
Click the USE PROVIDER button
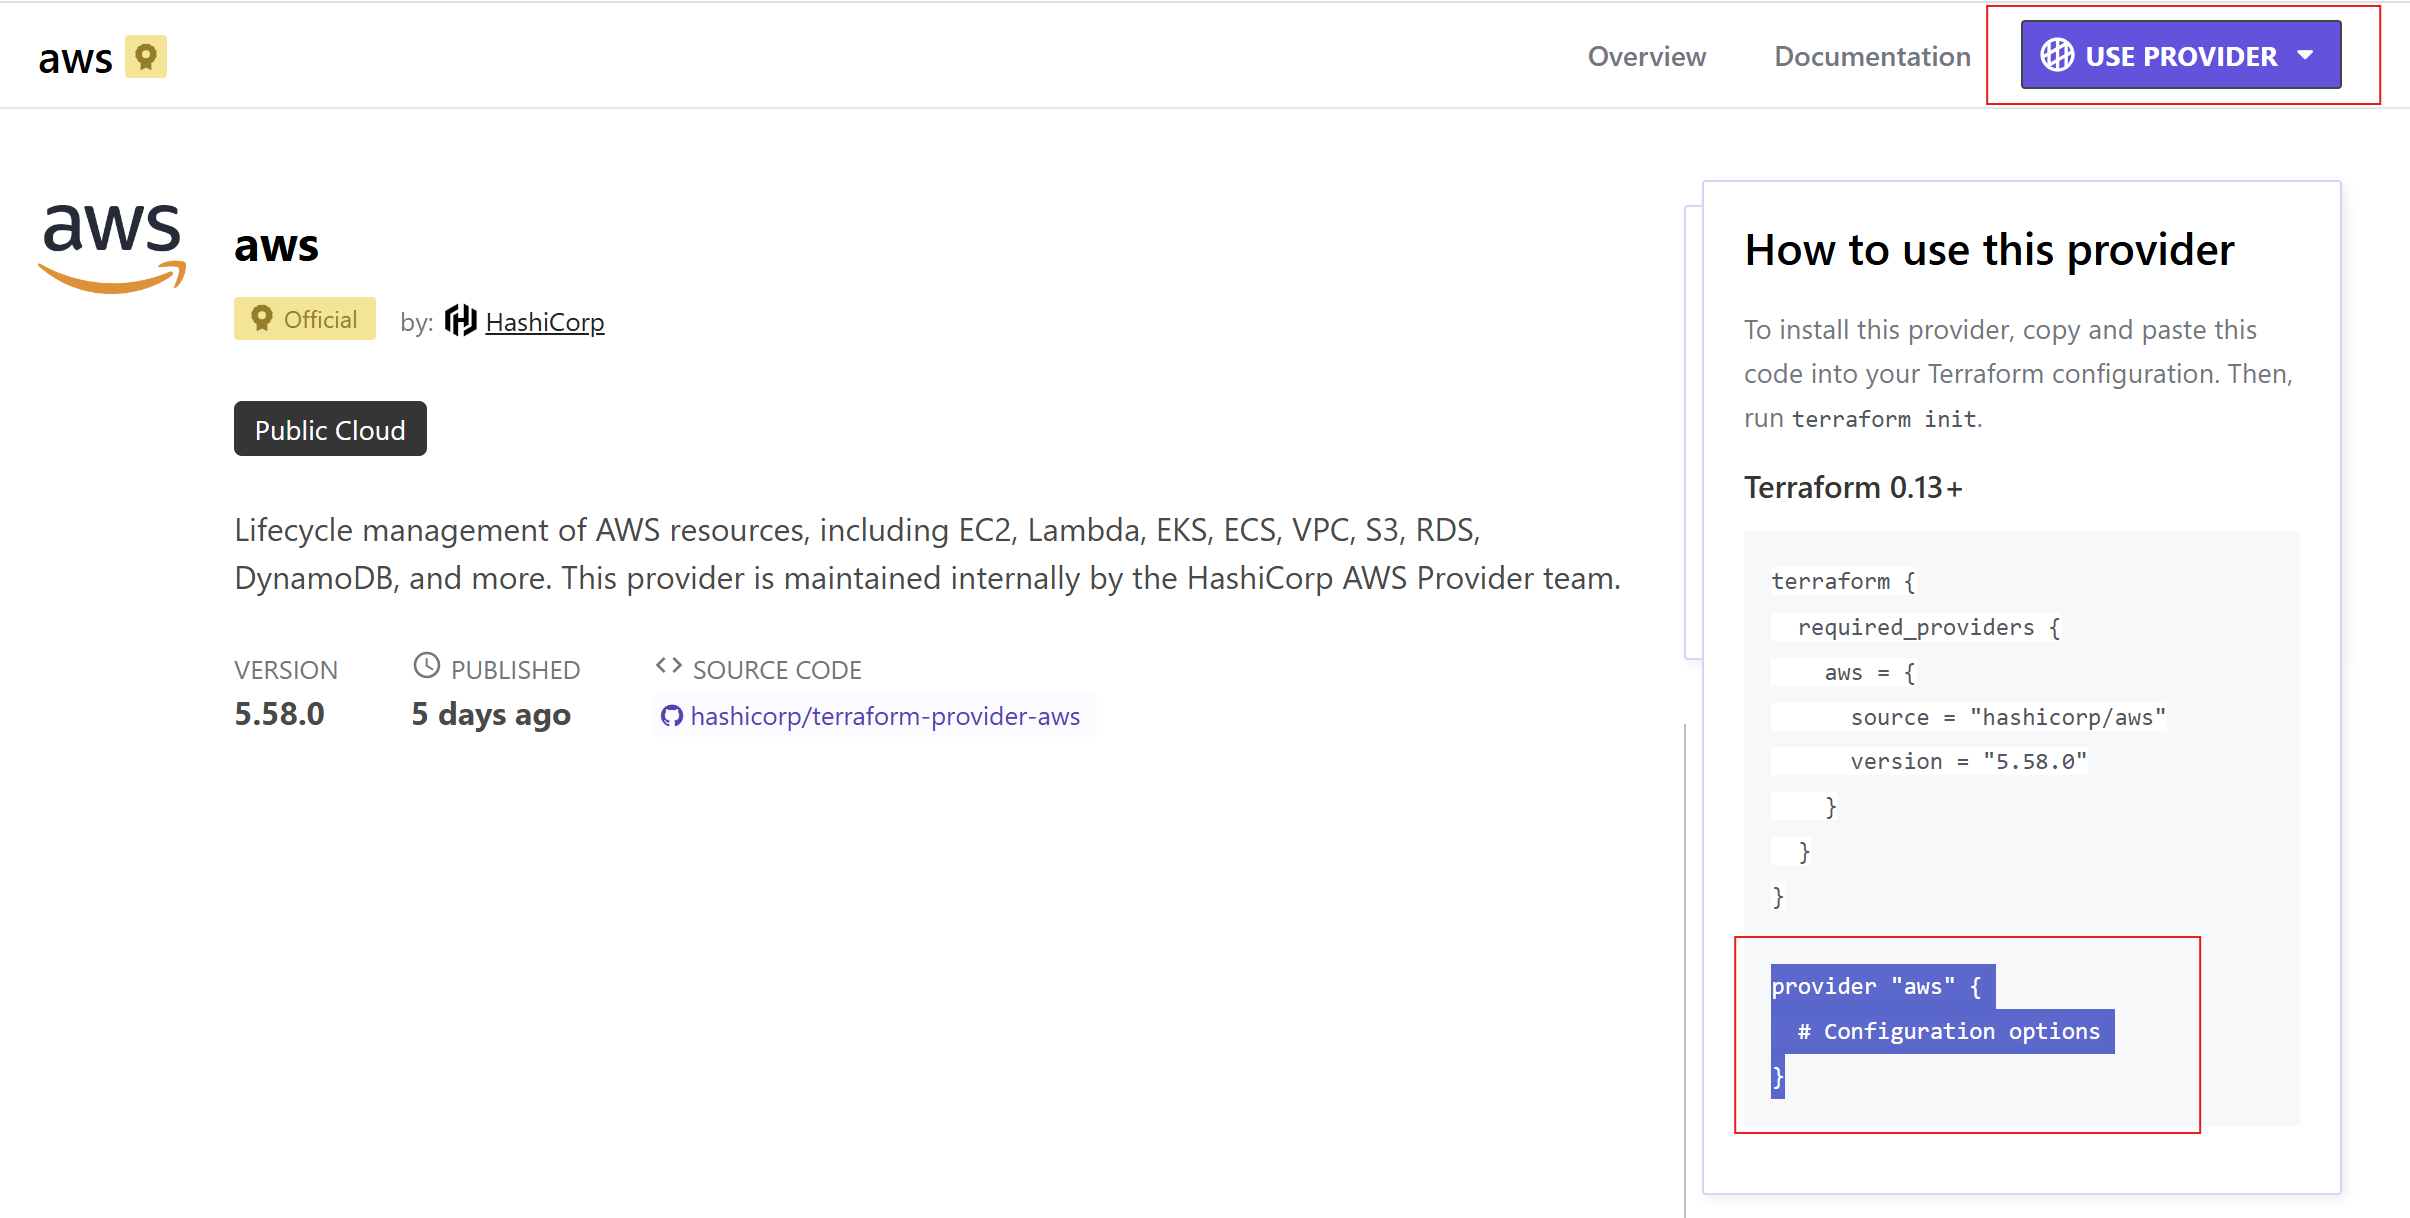(2180, 56)
